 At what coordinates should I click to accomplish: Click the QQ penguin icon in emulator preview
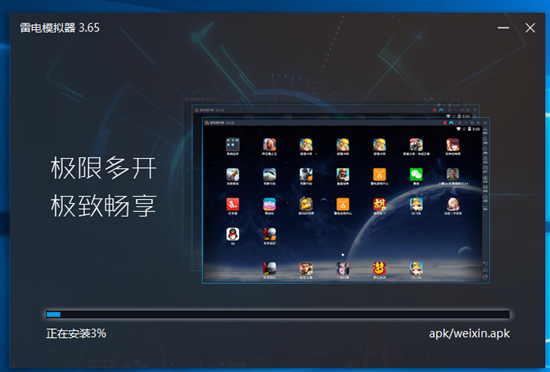(x=233, y=234)
